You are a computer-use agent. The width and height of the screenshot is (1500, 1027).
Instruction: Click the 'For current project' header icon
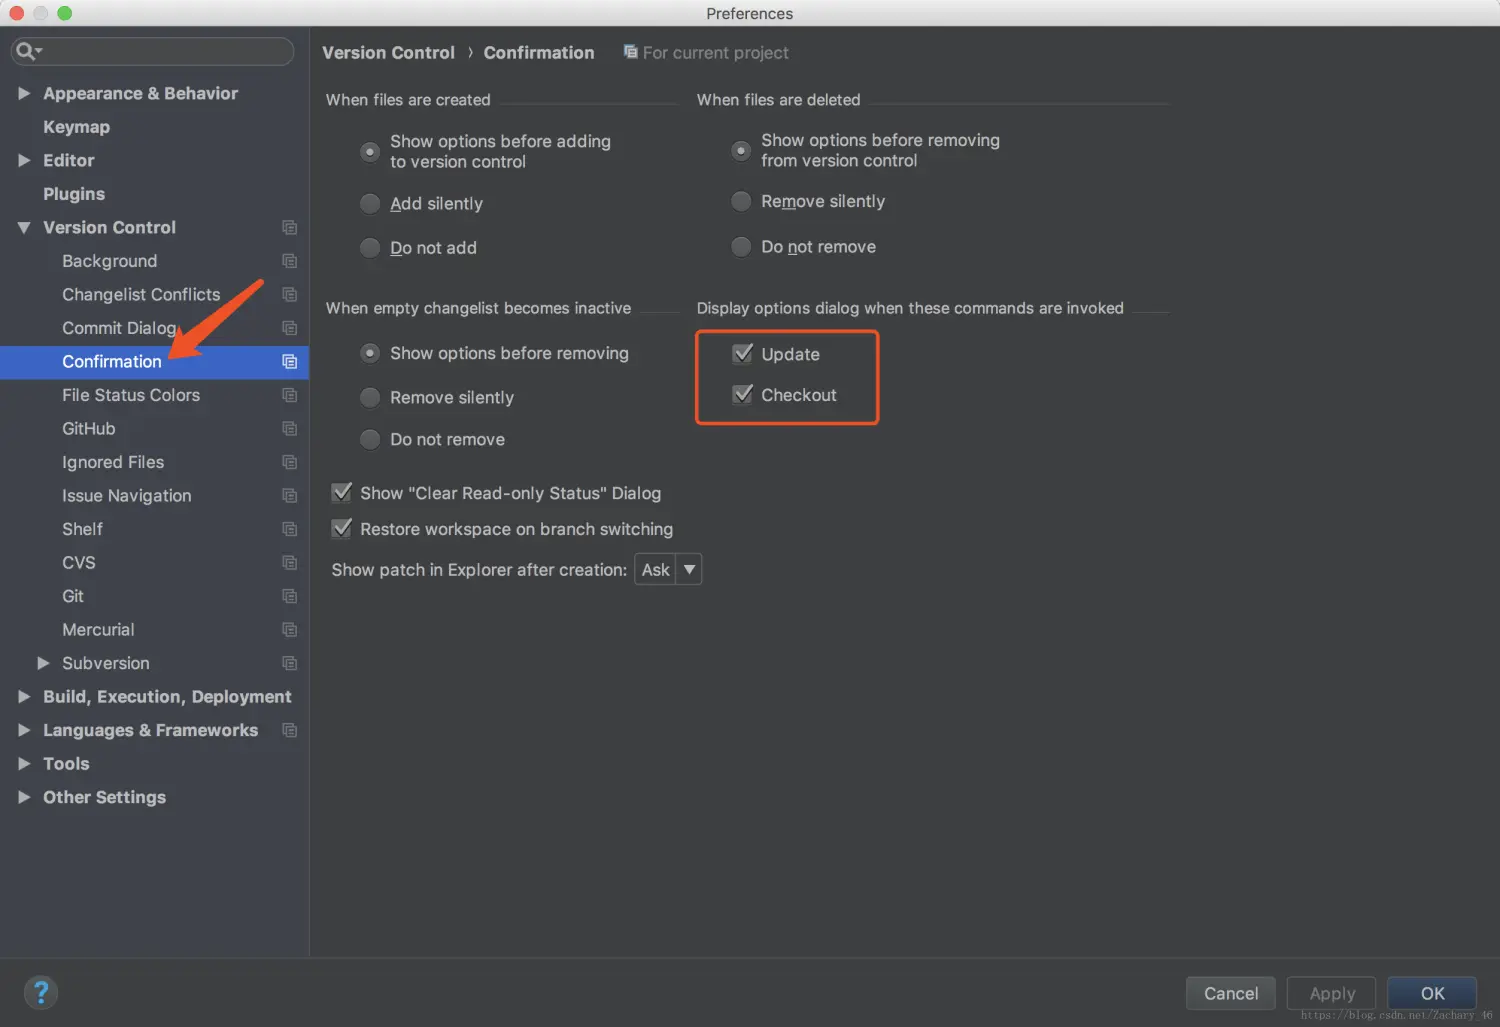click(630, 51)
